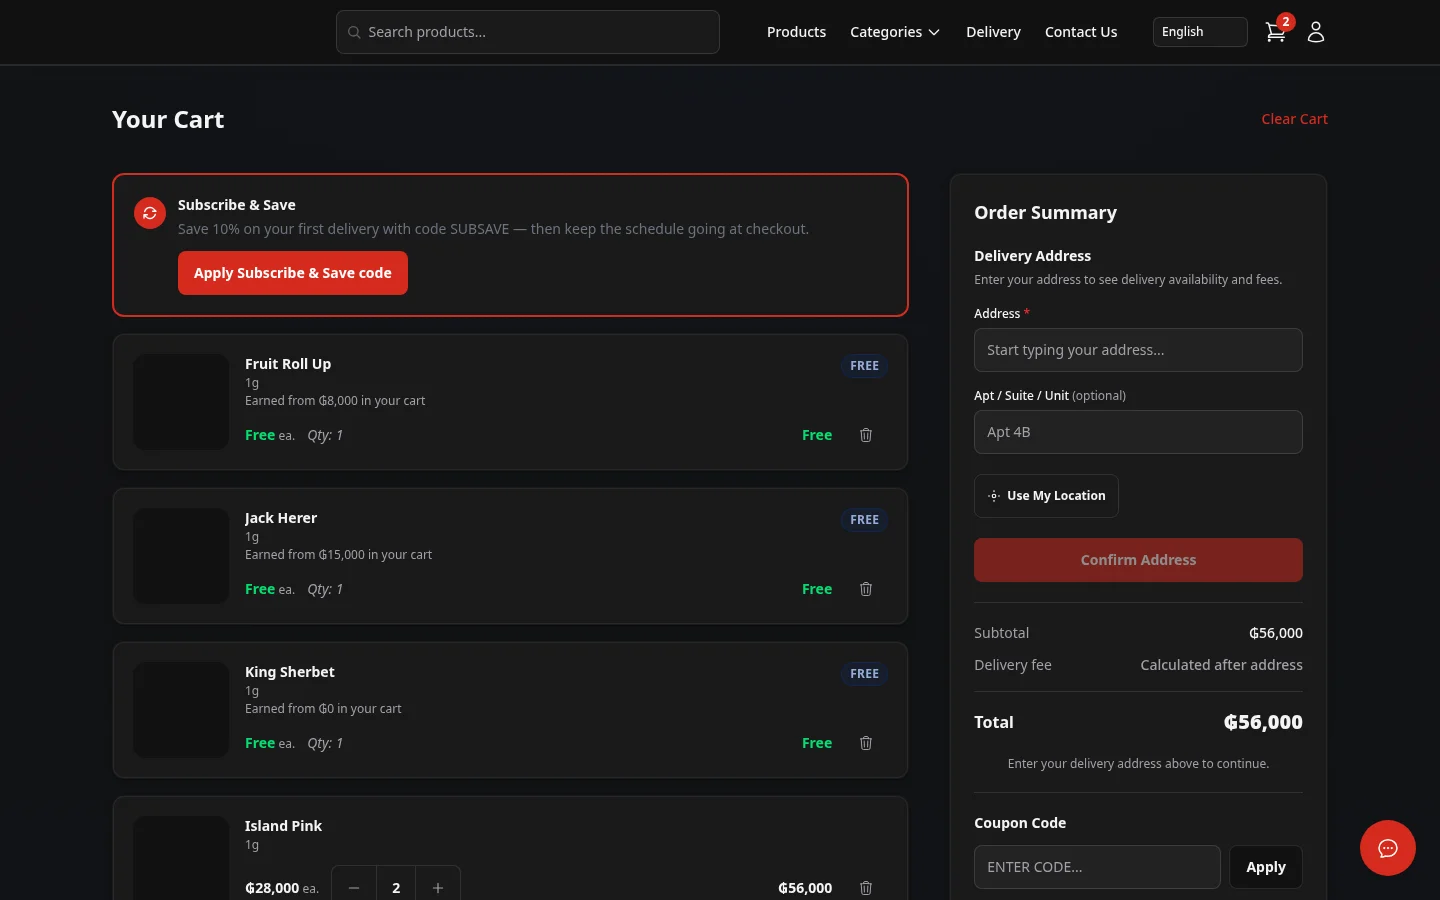1440x900 pixels.
Task: Open the Delivery menu item
Action: click(x=993, y=32)
